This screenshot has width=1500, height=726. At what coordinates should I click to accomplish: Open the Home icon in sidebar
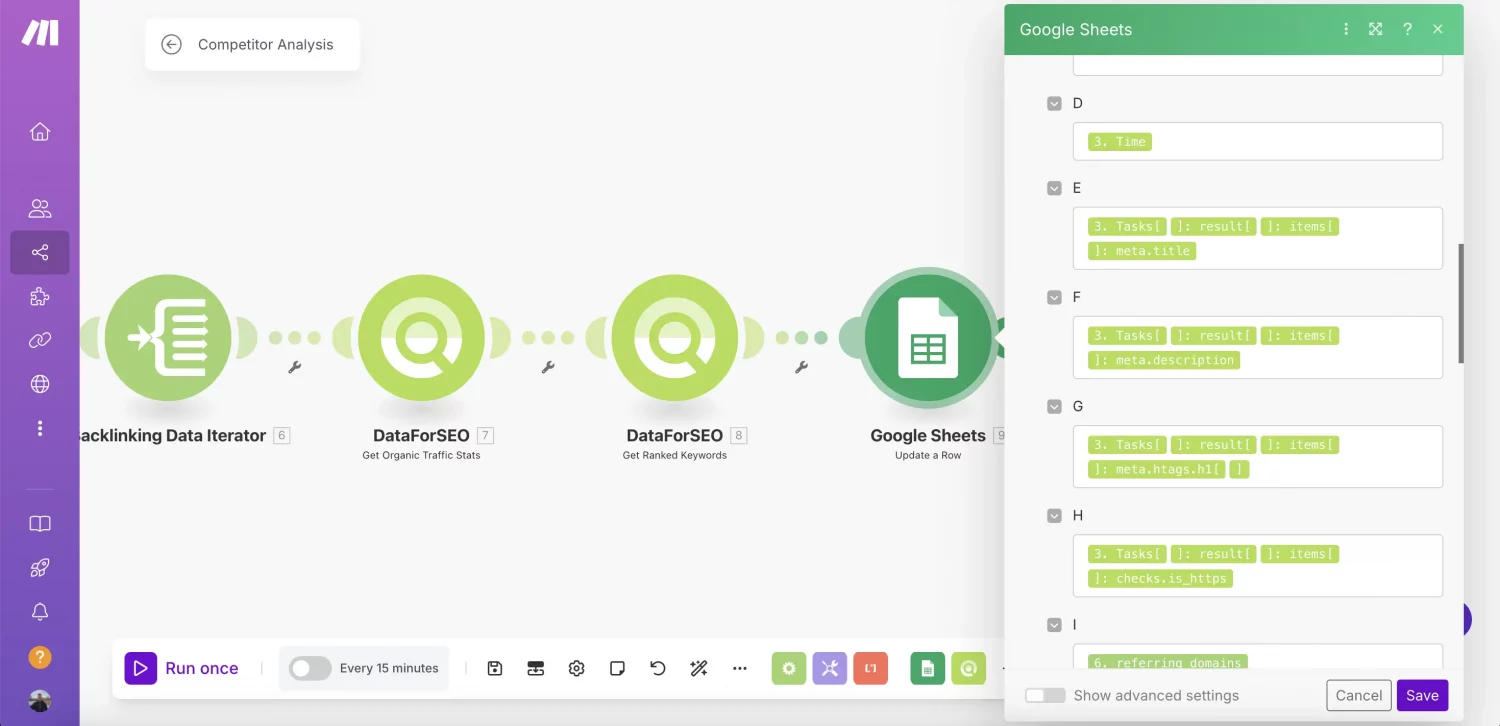(40, 132)
